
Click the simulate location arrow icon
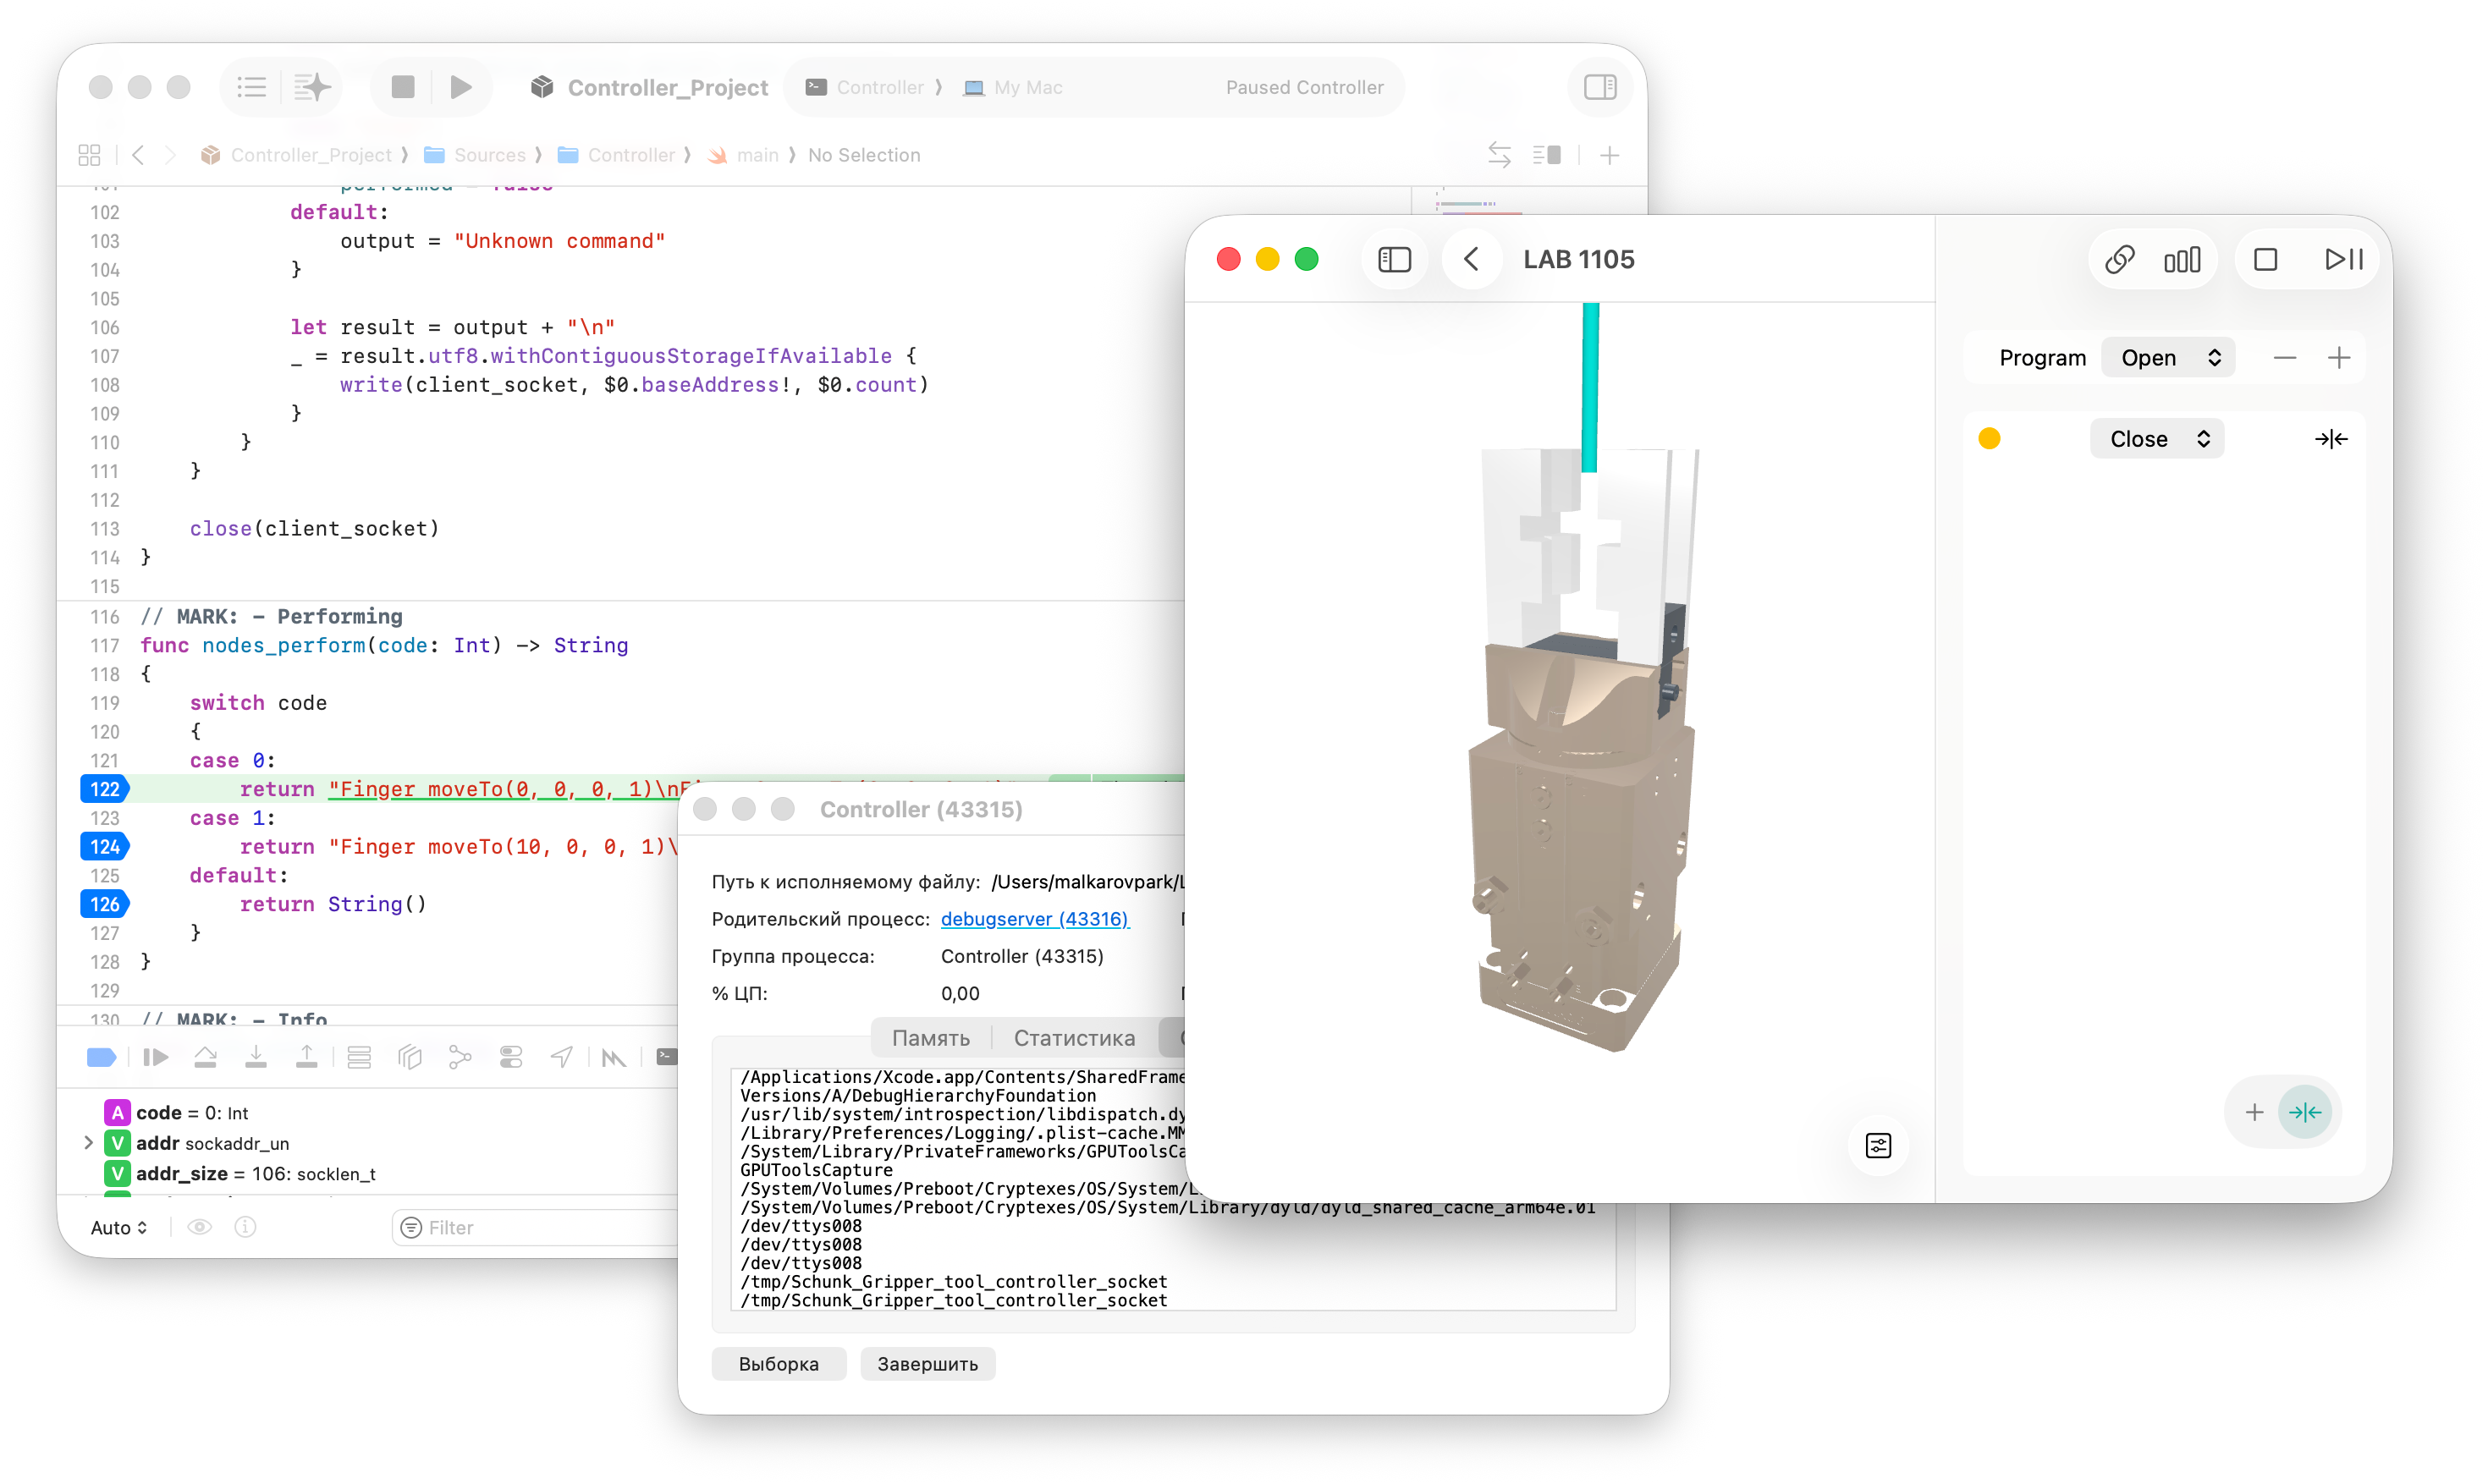point(562,1057)
